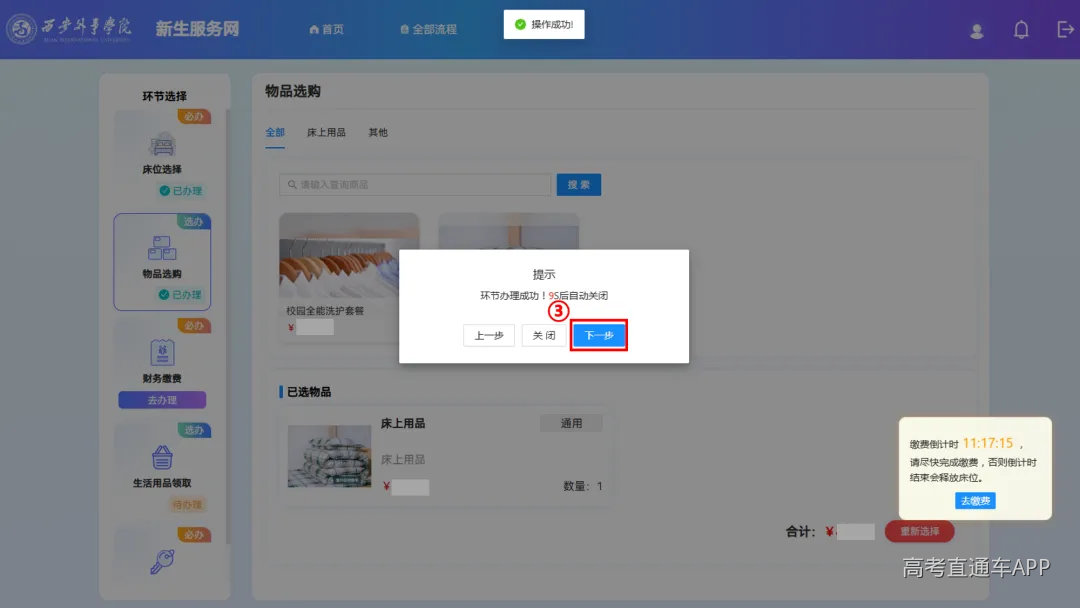Image resolution: width=1080 pixels, height=608 pixels.
Task: Click the logout icon in header
Action: (x=1065, y=30)
